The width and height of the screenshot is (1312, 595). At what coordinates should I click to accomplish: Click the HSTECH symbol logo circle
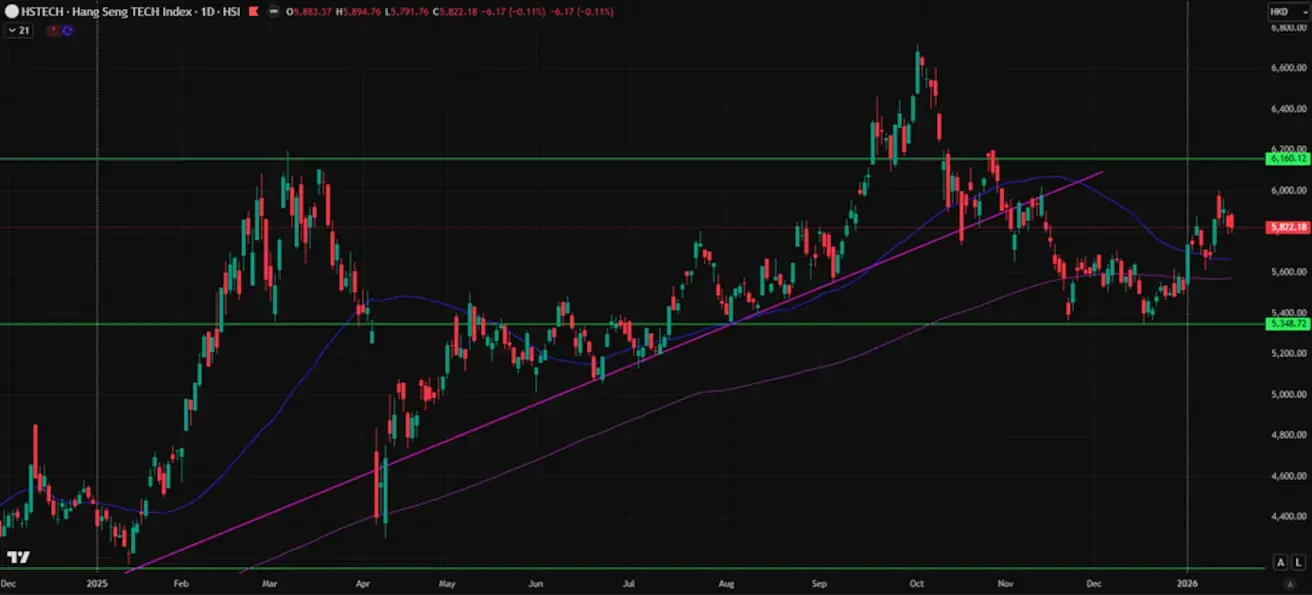click(x=10, y=12)
